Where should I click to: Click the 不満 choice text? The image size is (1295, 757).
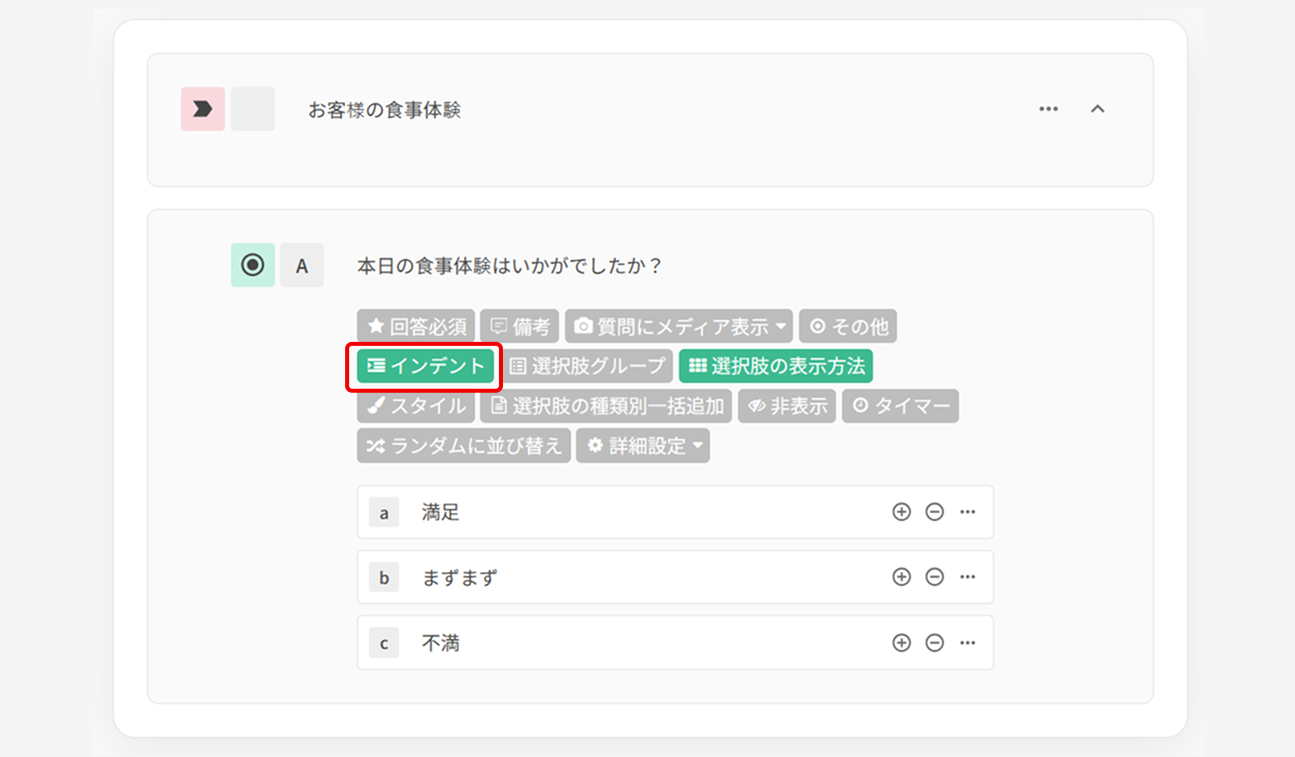point(441,644)
